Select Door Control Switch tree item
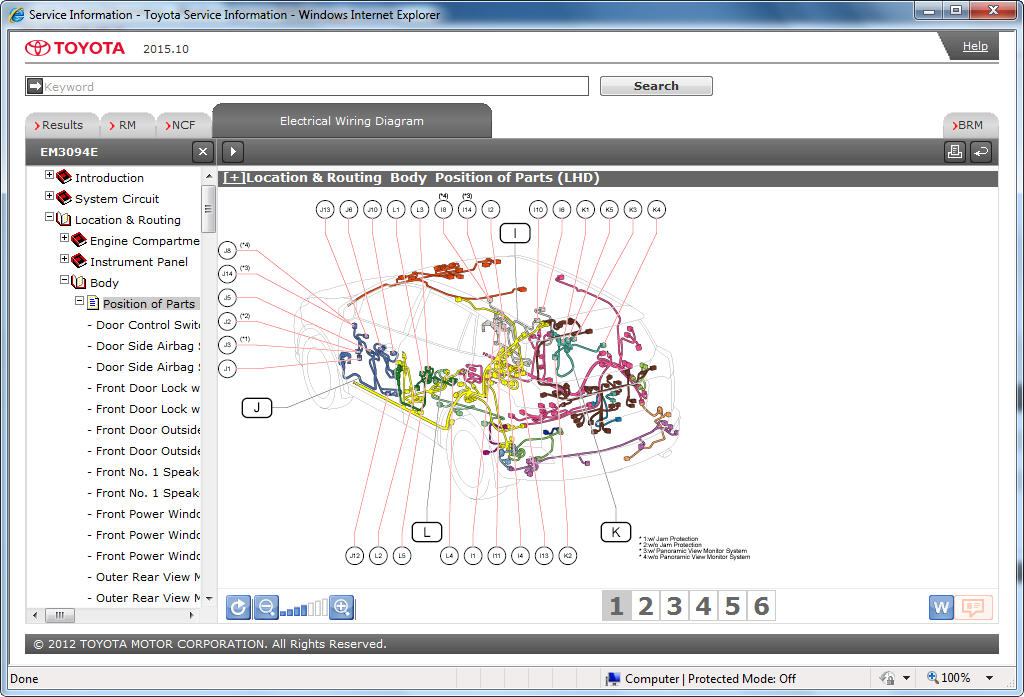The image size is (1024, 697). tap(148, 325)
